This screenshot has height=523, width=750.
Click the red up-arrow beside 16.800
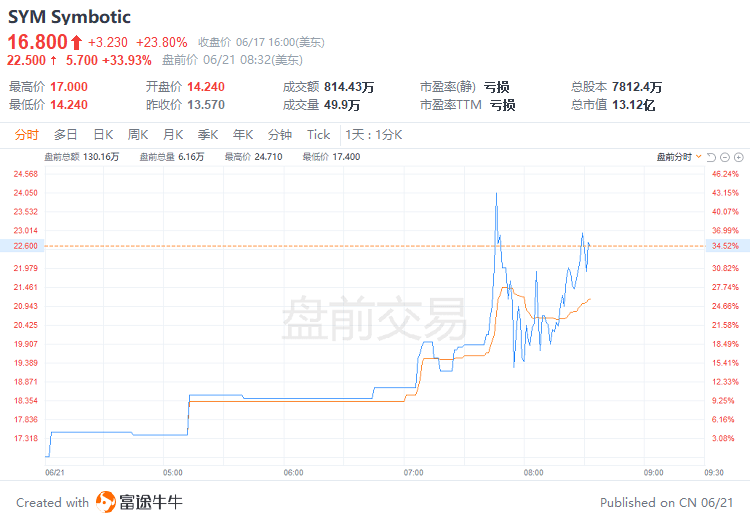pos(77,43)
